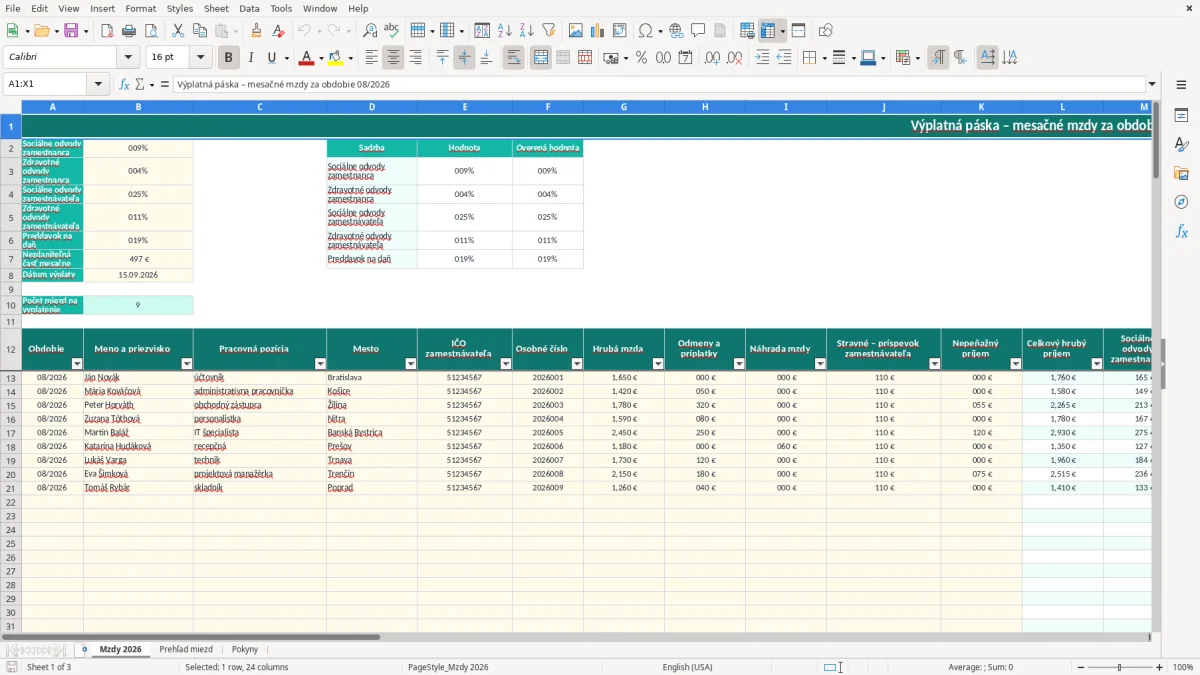Image resolution: width=1200 pixels, height=675 pixels.
Task: Toggle Italic formatting
Action: (x=251, y=58)
